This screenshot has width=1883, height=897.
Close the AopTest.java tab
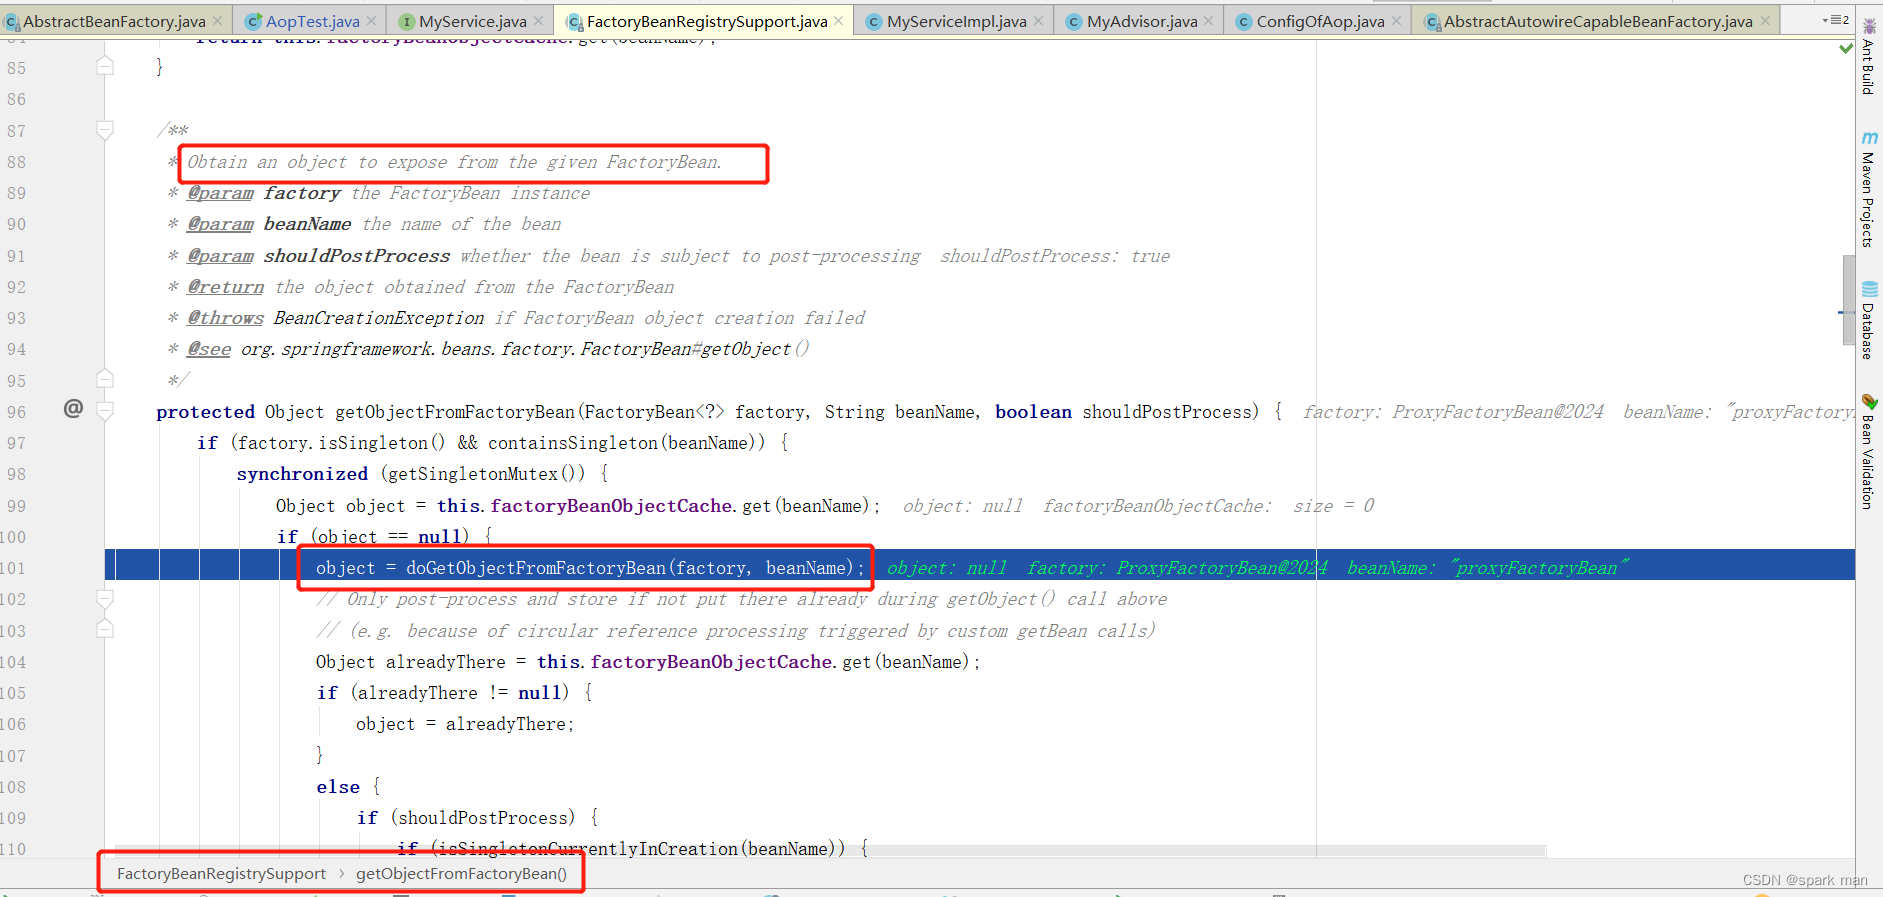372,21
